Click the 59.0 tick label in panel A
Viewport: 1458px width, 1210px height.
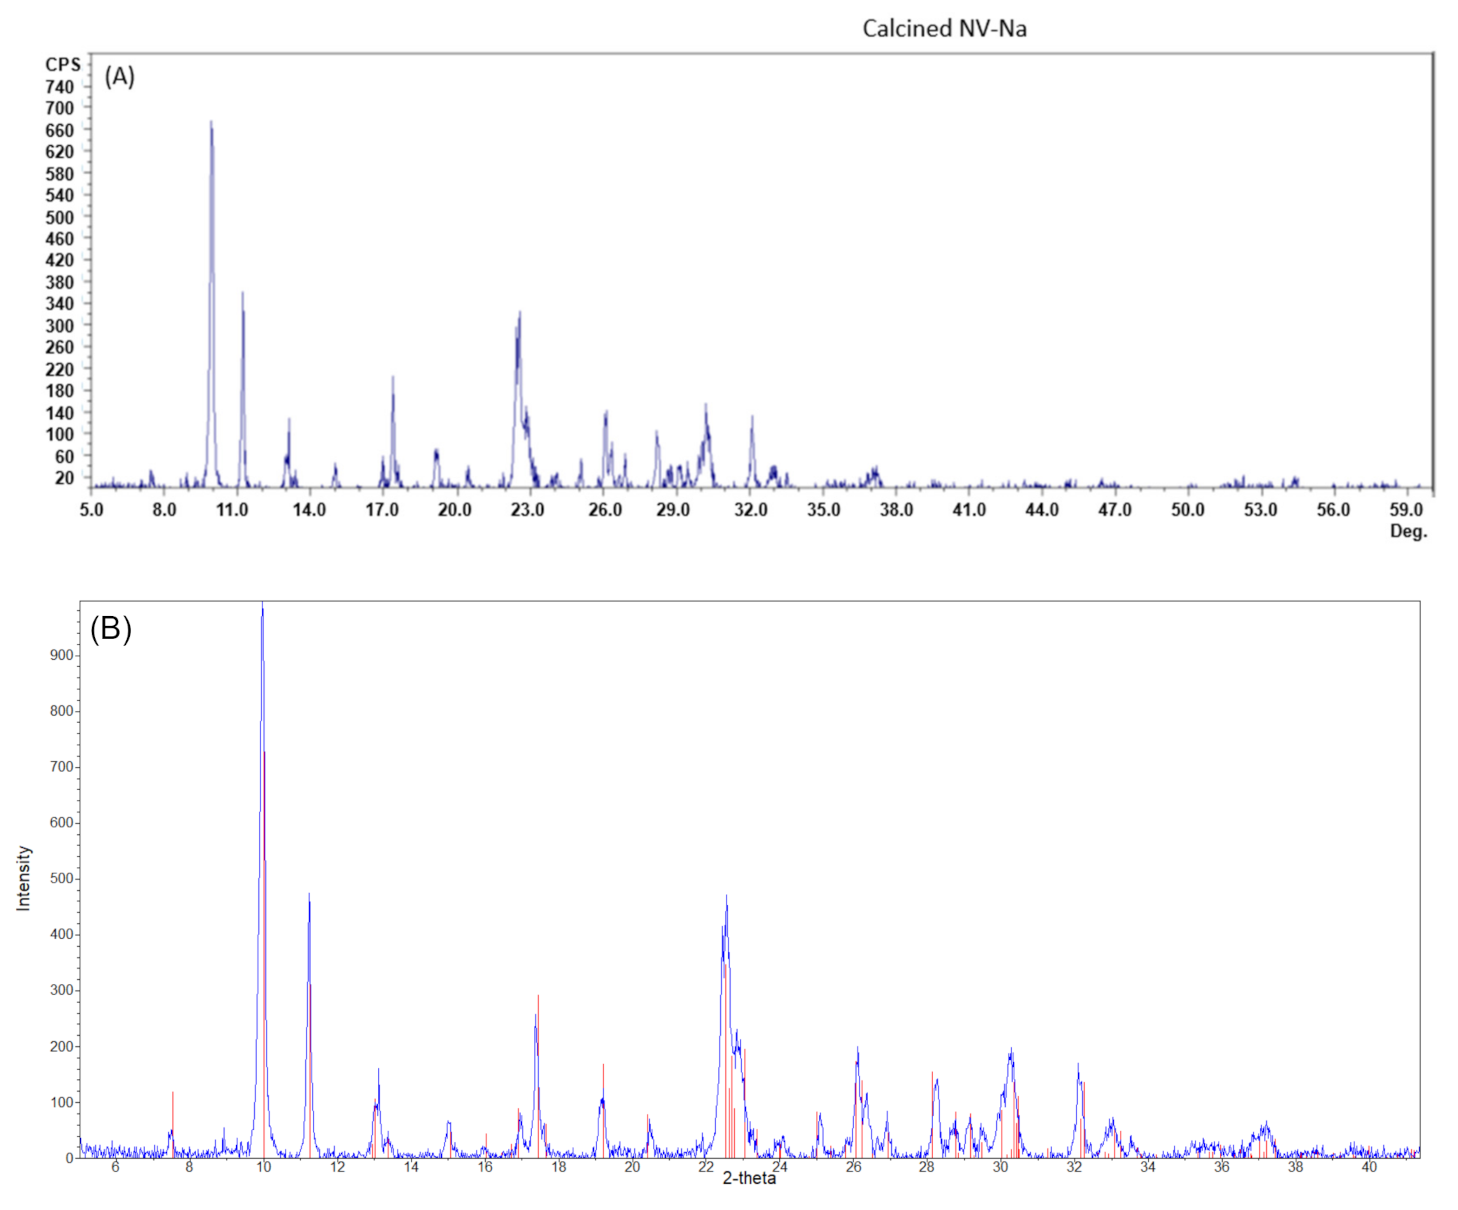[x=1406, y=510]
